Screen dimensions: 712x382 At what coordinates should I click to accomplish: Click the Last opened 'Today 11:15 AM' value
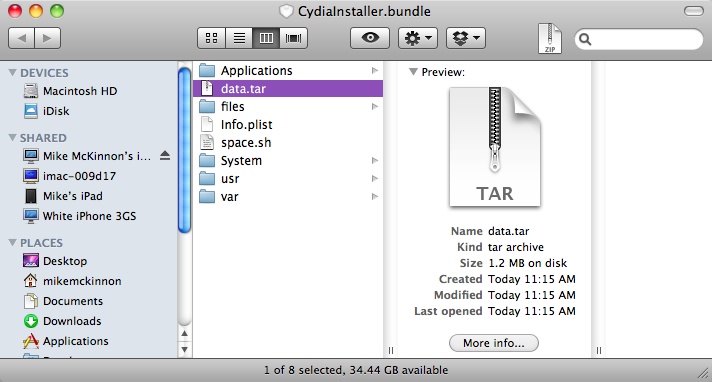532,311
